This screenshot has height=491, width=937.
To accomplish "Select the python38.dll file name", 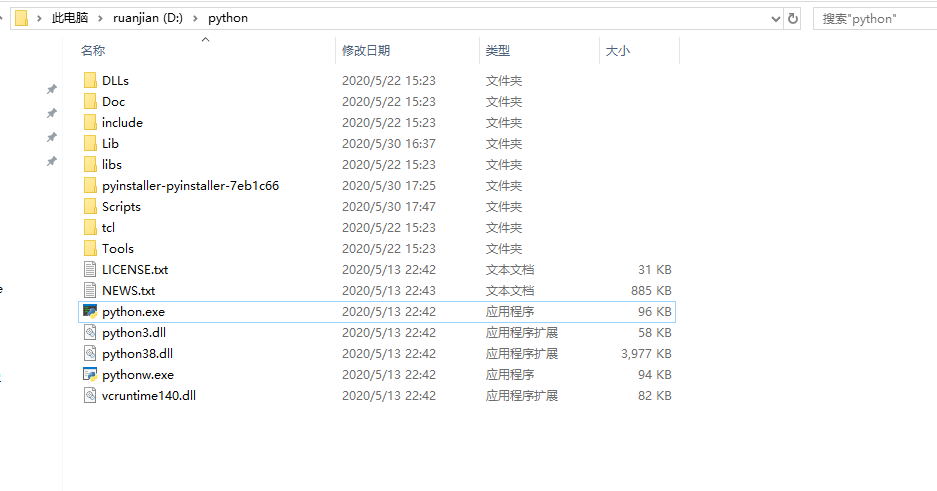I will pos(137,354).
